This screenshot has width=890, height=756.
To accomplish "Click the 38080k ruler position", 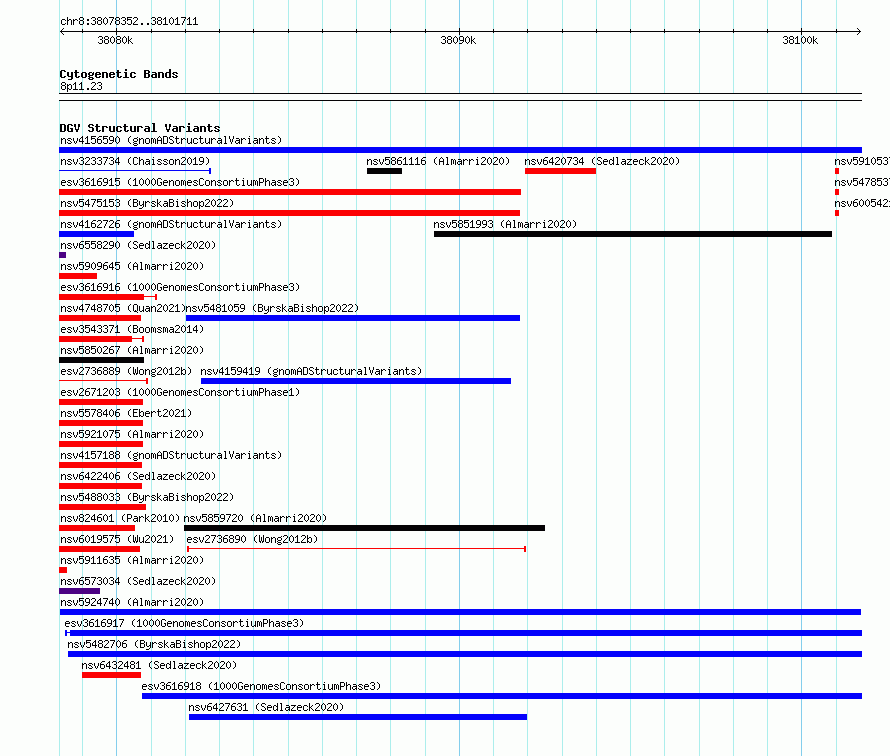I will click(x=115, y=40).
